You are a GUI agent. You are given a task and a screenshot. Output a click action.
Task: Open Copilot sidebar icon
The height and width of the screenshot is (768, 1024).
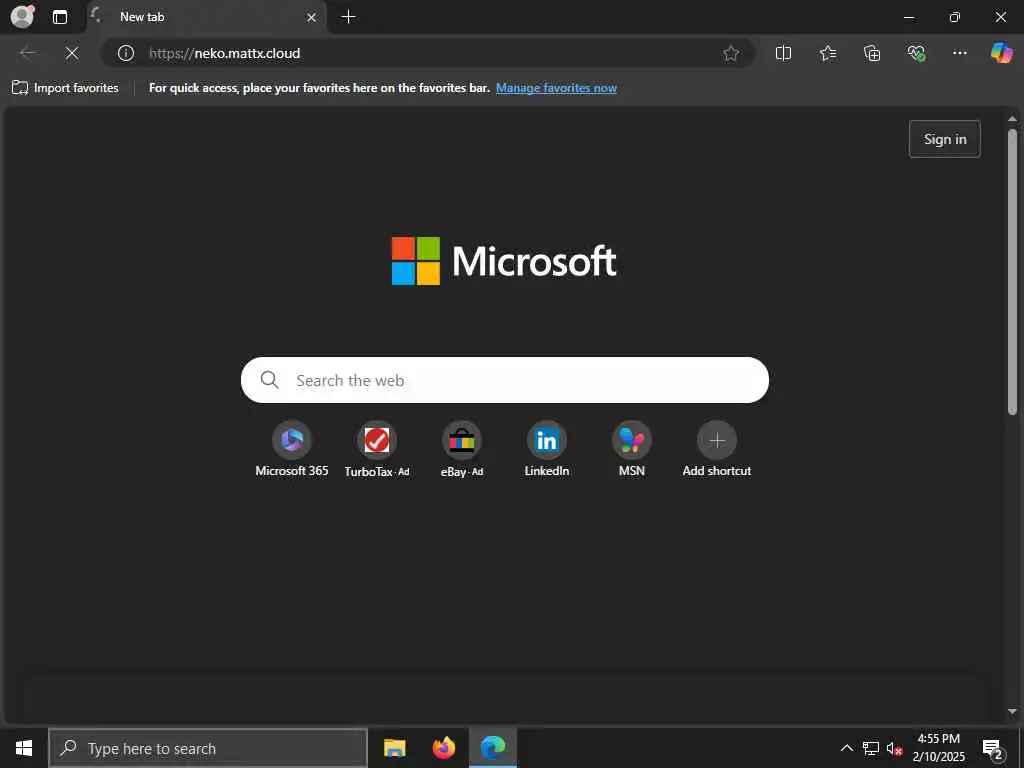[x=1001, y=53]
